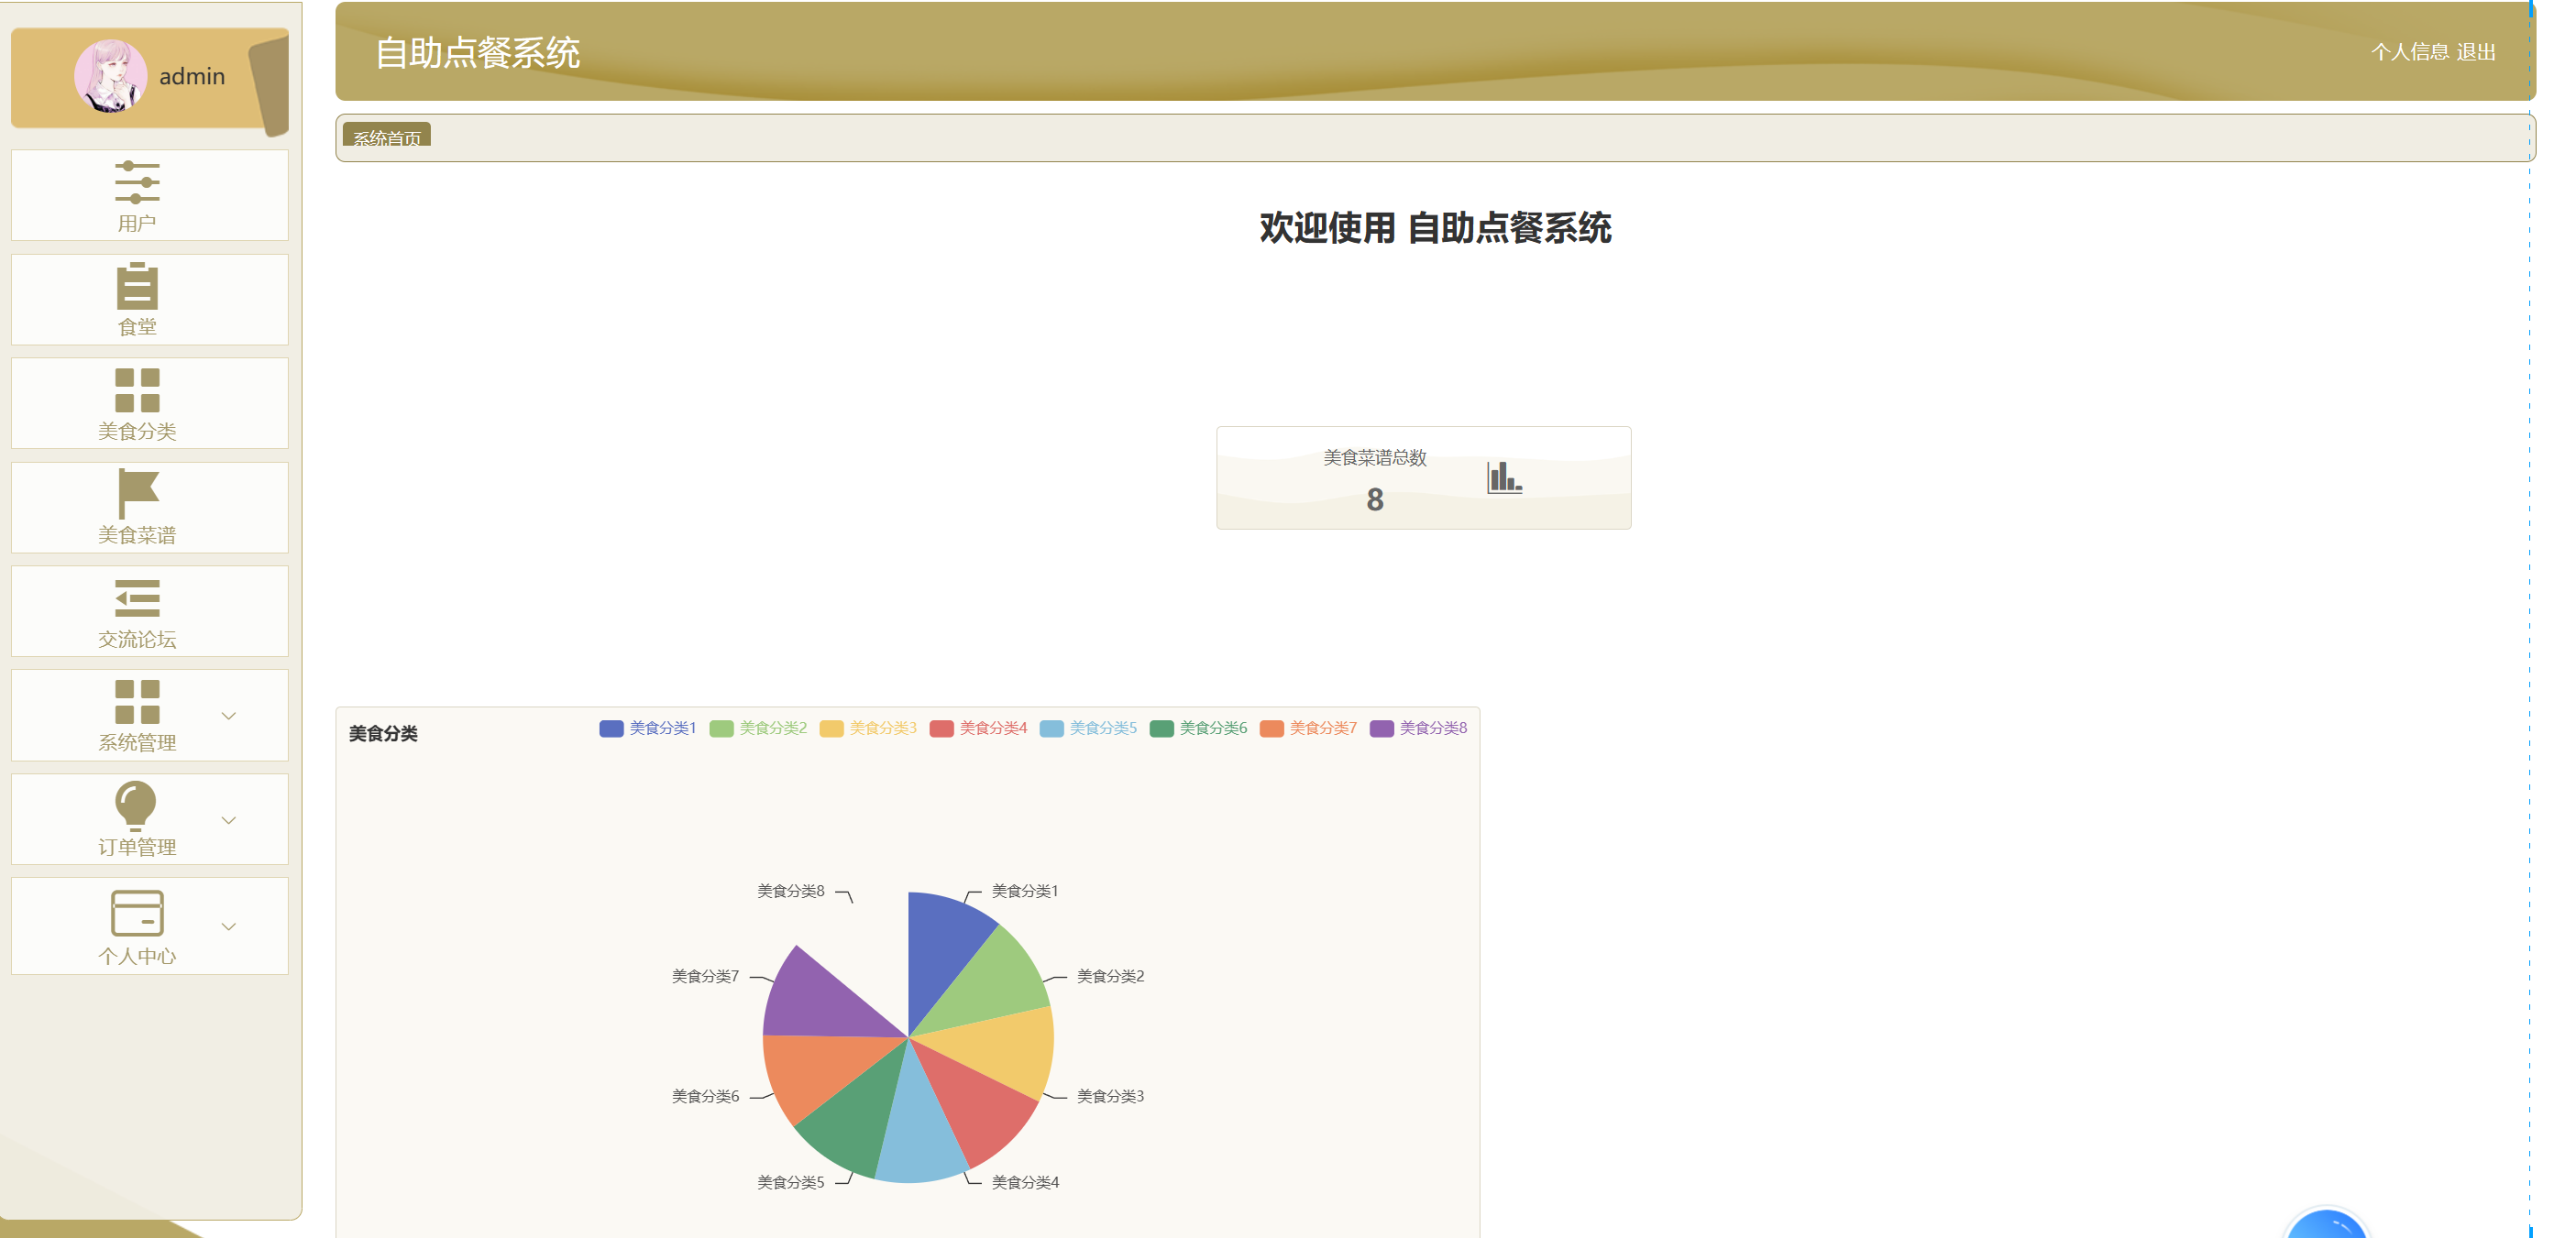Click 退出 to log out
The height and width of the screenshot is (1238, 2576).
[x=2476, y=52]
